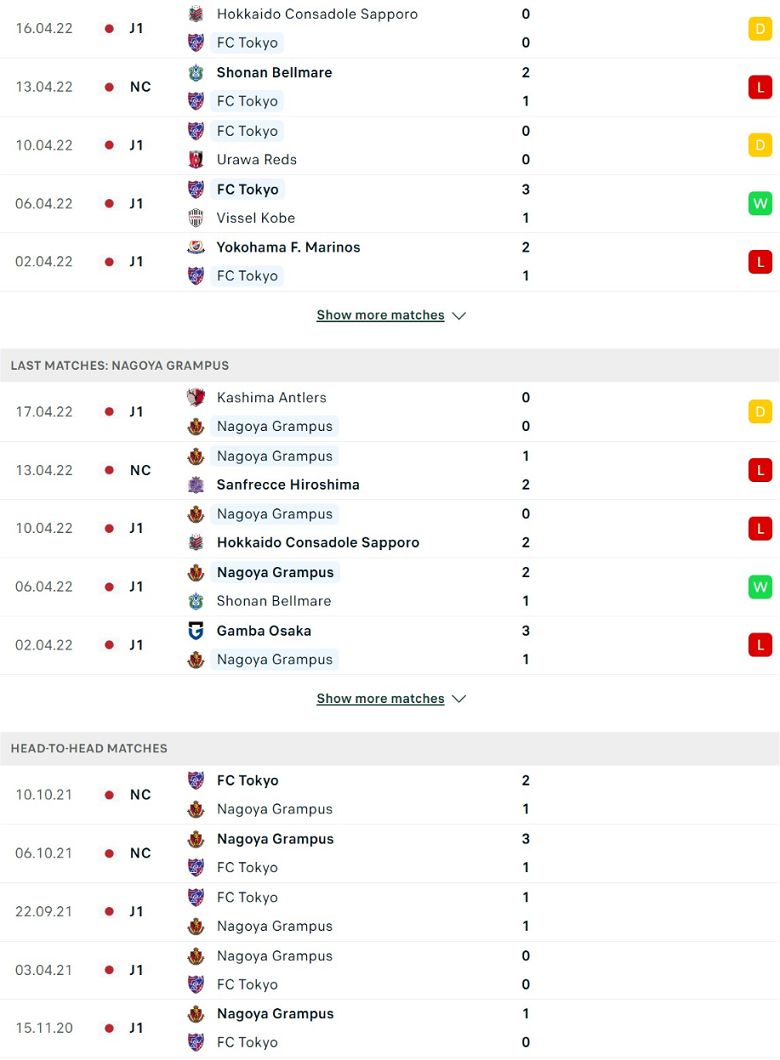Click the Yokohama F. Marinos crest icon
780x1060 pixels.
(196, 247)
